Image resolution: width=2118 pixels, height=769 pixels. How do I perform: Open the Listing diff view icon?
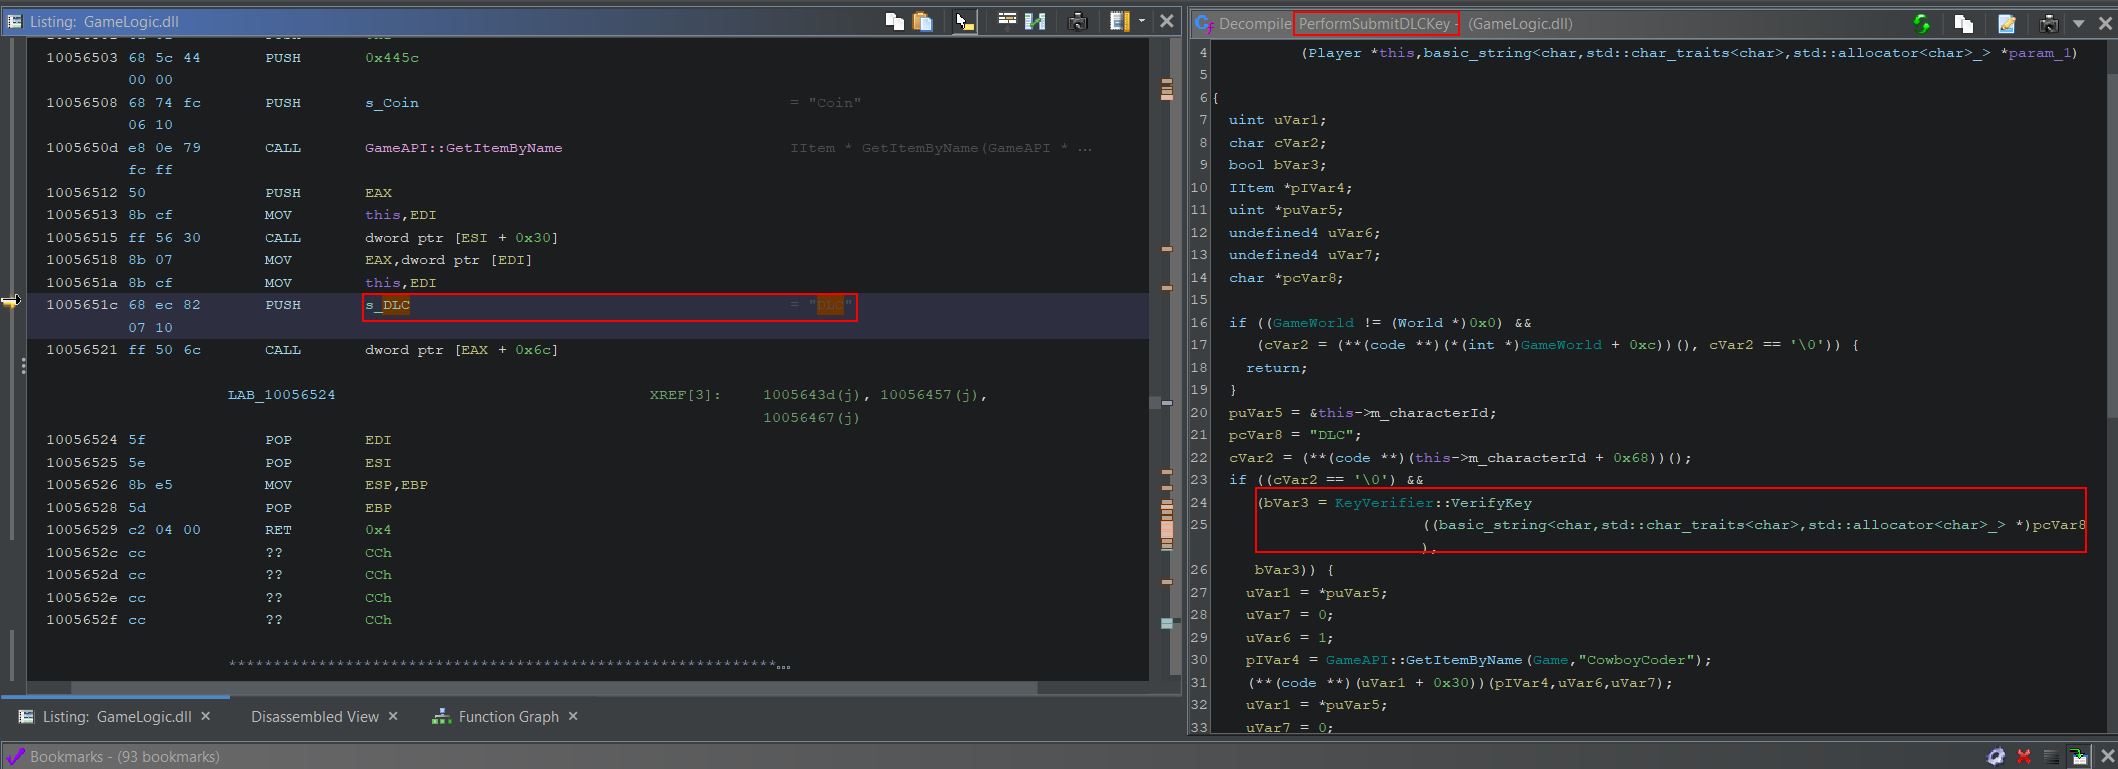click(x=1035, y=21)
